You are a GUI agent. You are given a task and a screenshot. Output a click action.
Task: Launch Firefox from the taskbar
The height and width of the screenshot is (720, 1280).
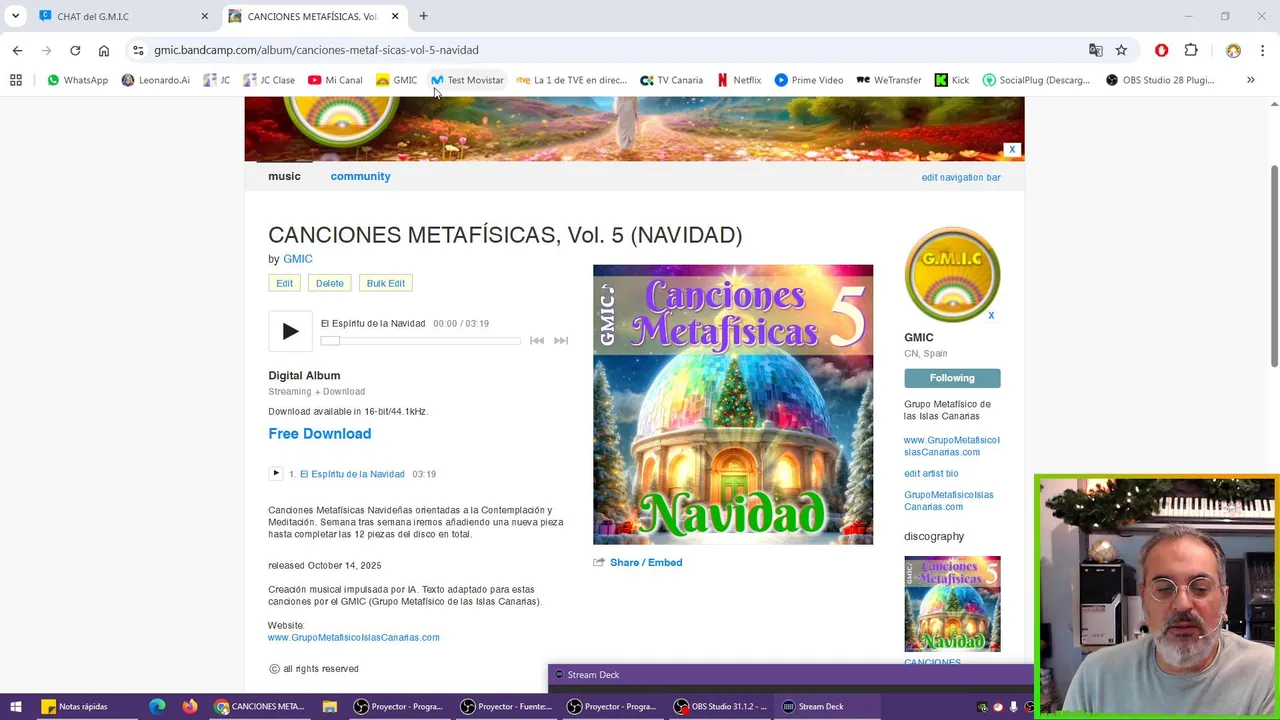(x=190, y=706)
